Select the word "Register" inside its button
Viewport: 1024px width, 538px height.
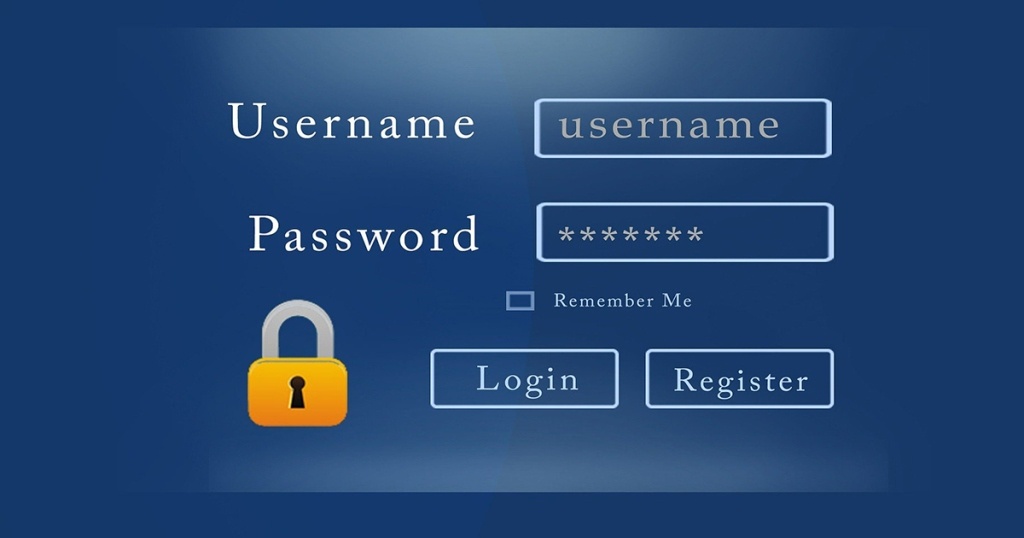tap(741, 381)
